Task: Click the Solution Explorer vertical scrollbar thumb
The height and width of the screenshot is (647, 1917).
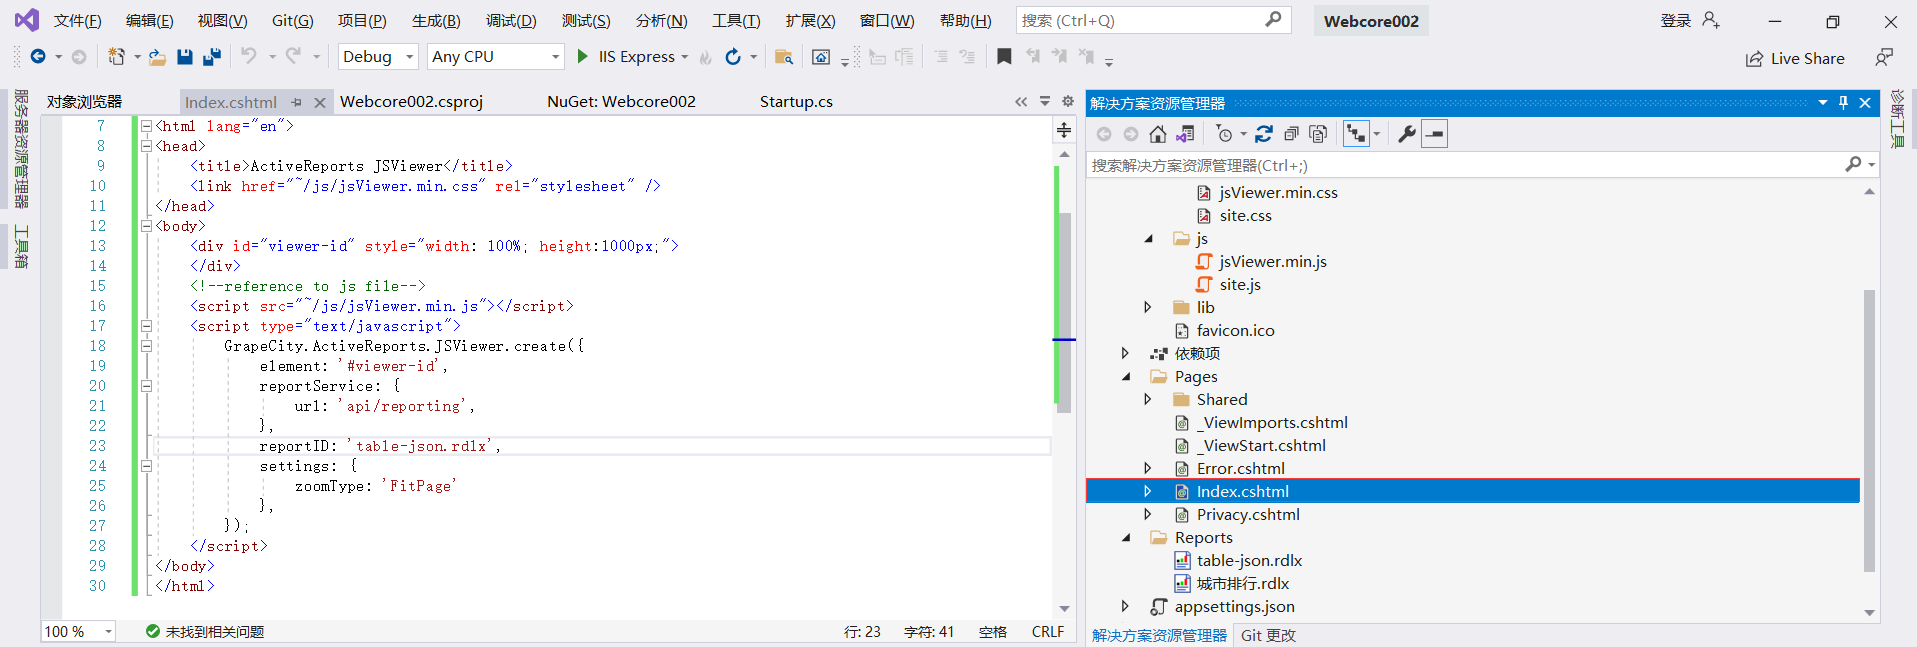Action: (x=1869, y=431)
